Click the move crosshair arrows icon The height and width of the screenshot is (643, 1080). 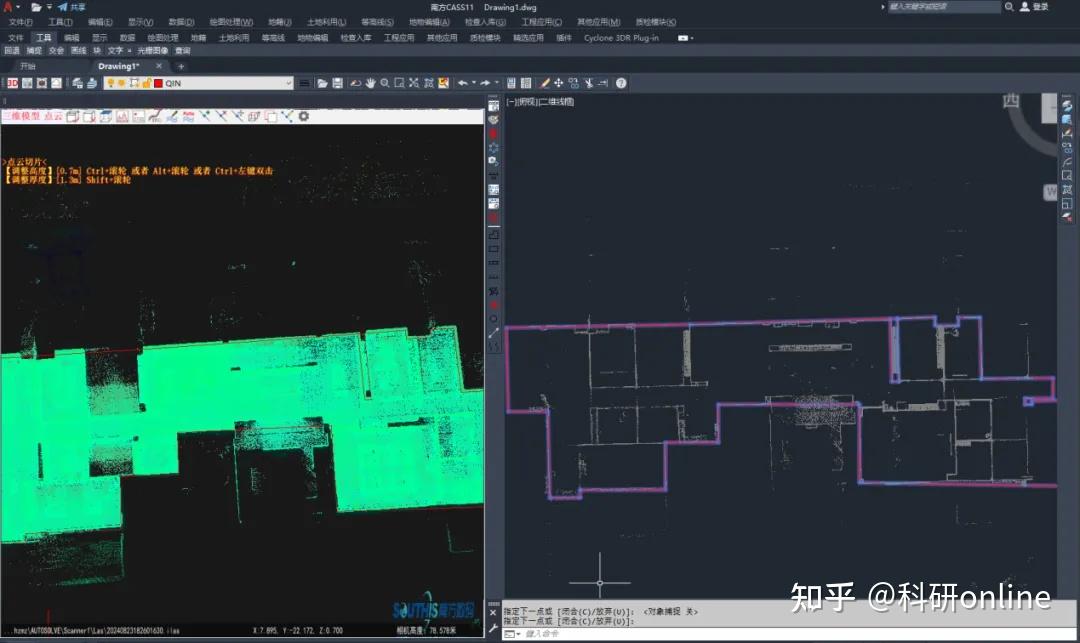click(x=559, y=83)
